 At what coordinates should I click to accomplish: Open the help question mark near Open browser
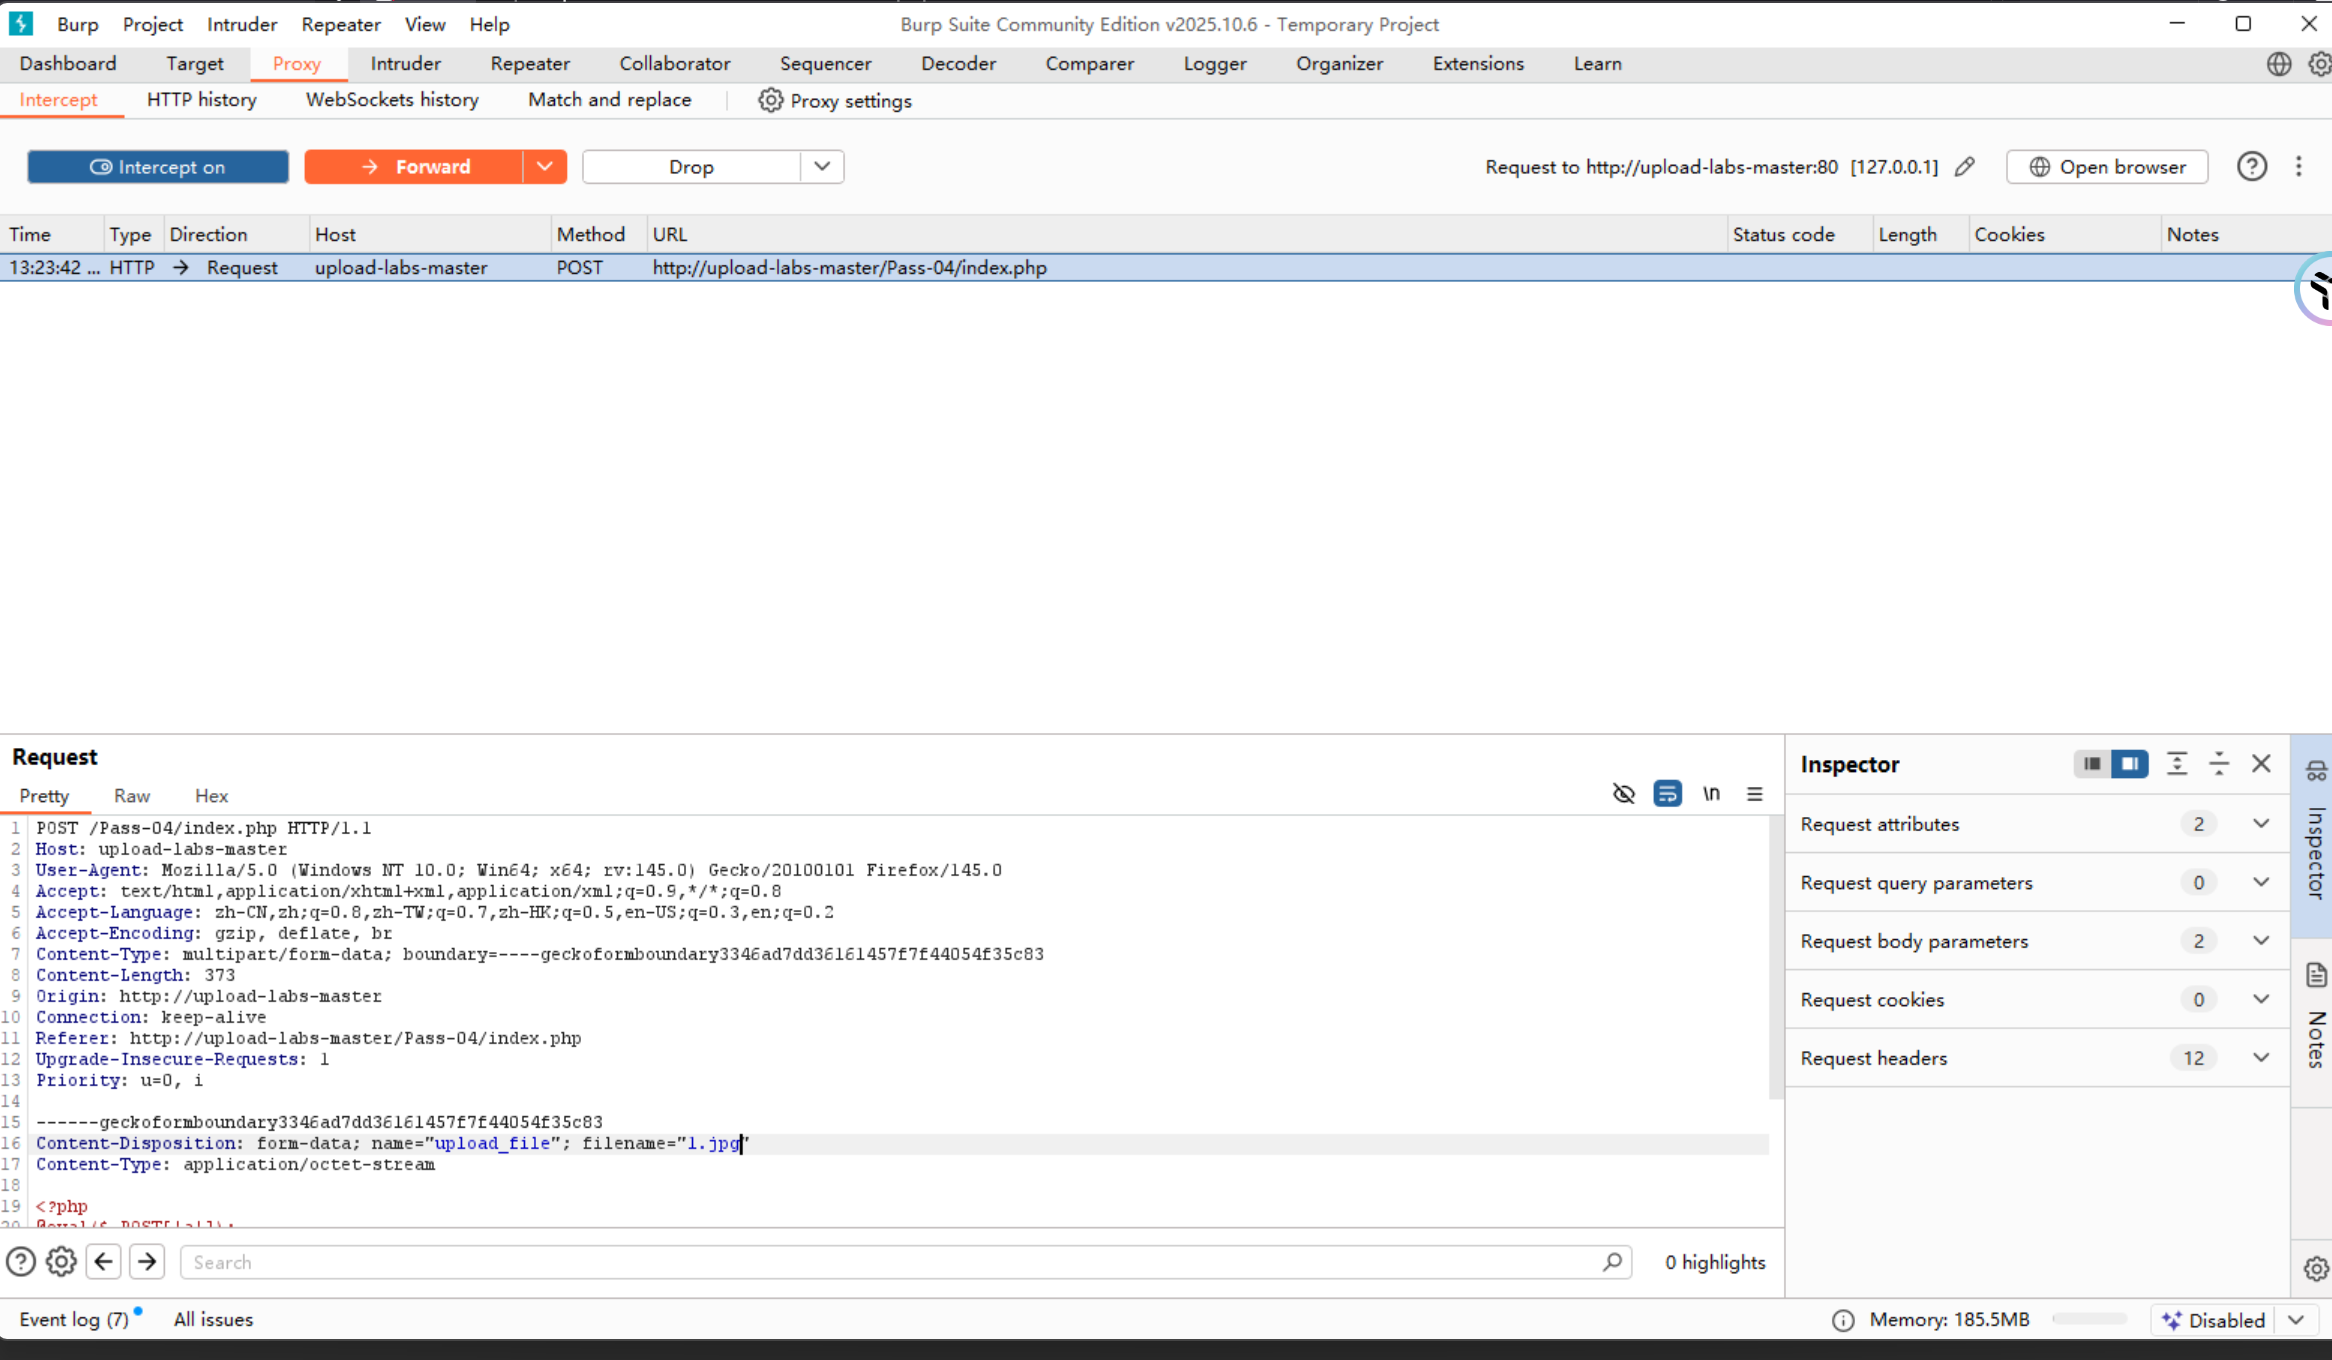coord(2251,167)
